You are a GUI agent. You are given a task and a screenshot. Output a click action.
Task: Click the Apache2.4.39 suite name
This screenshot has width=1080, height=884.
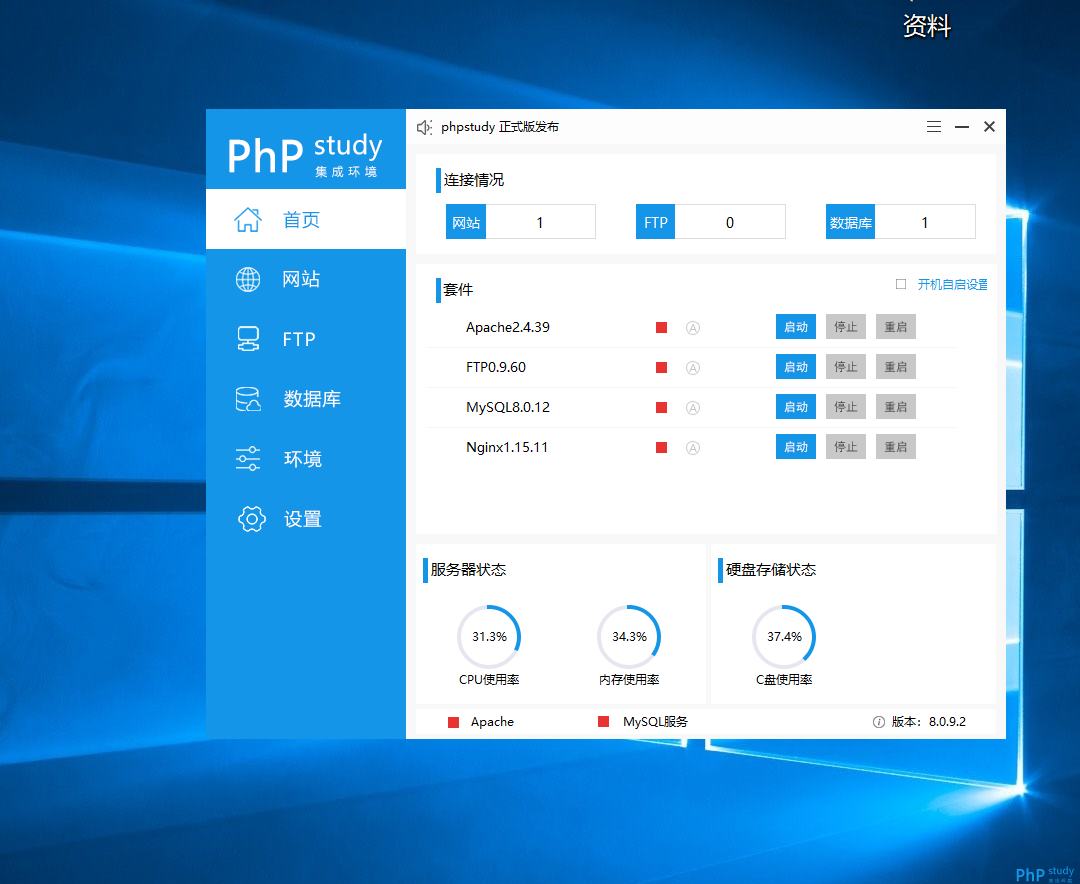(508, 327)
